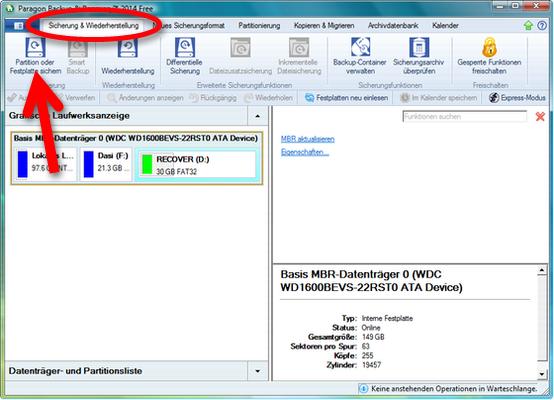Click the green home arrow icon

(x=528, y=25)
